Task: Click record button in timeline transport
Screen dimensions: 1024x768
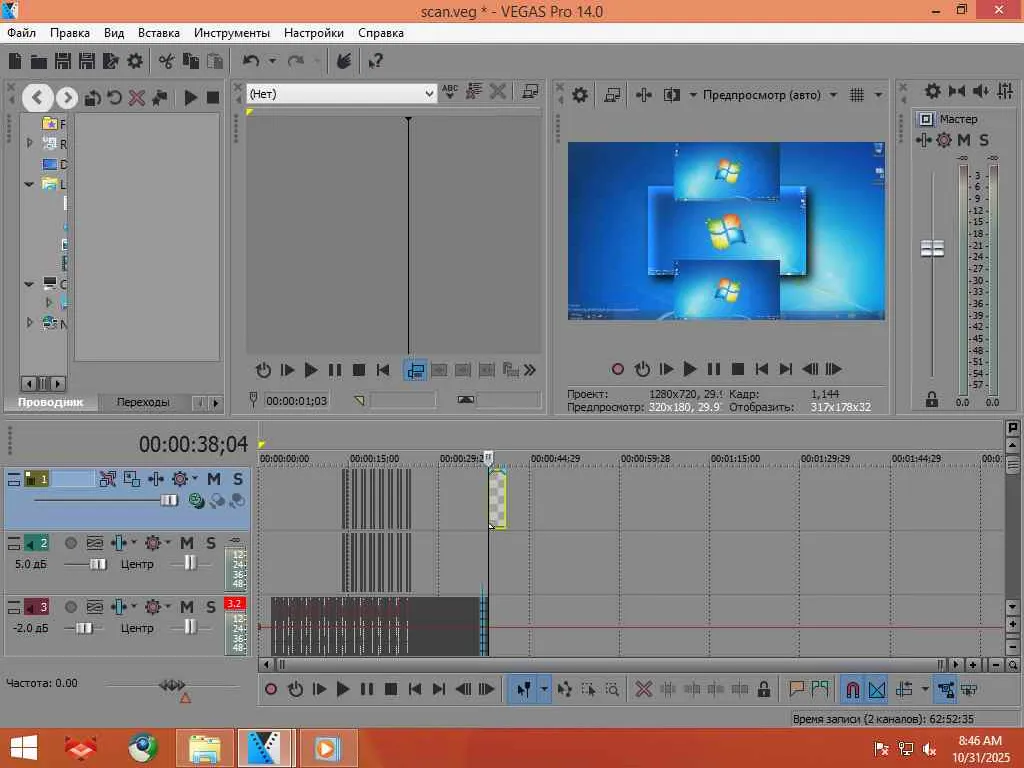Action: pyautogui.click(x=271, y=689)
